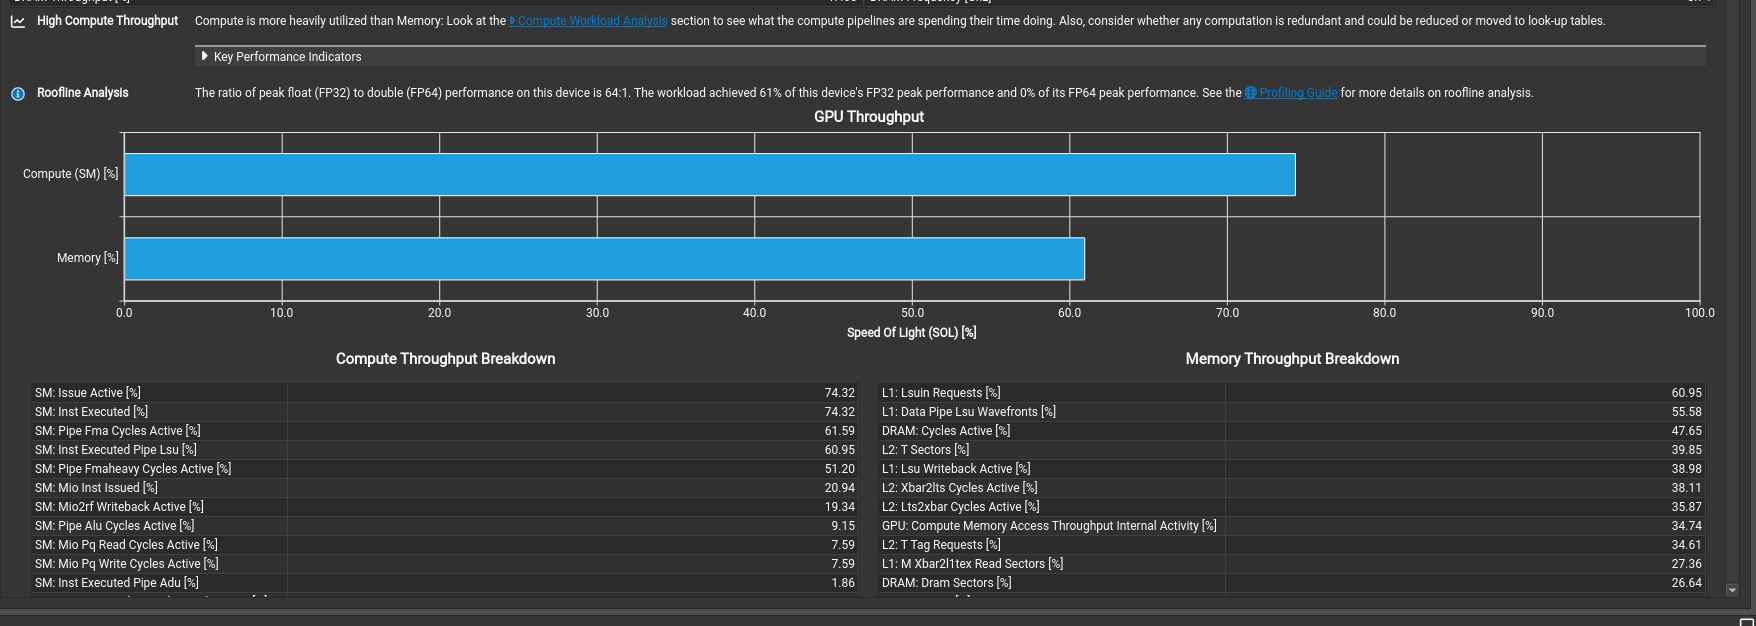The height and width of the screenshot is (626, 1756).
Task: Select L2: Lts2xbar Cycles Active [%]
Action: (x=1292, y=507)
